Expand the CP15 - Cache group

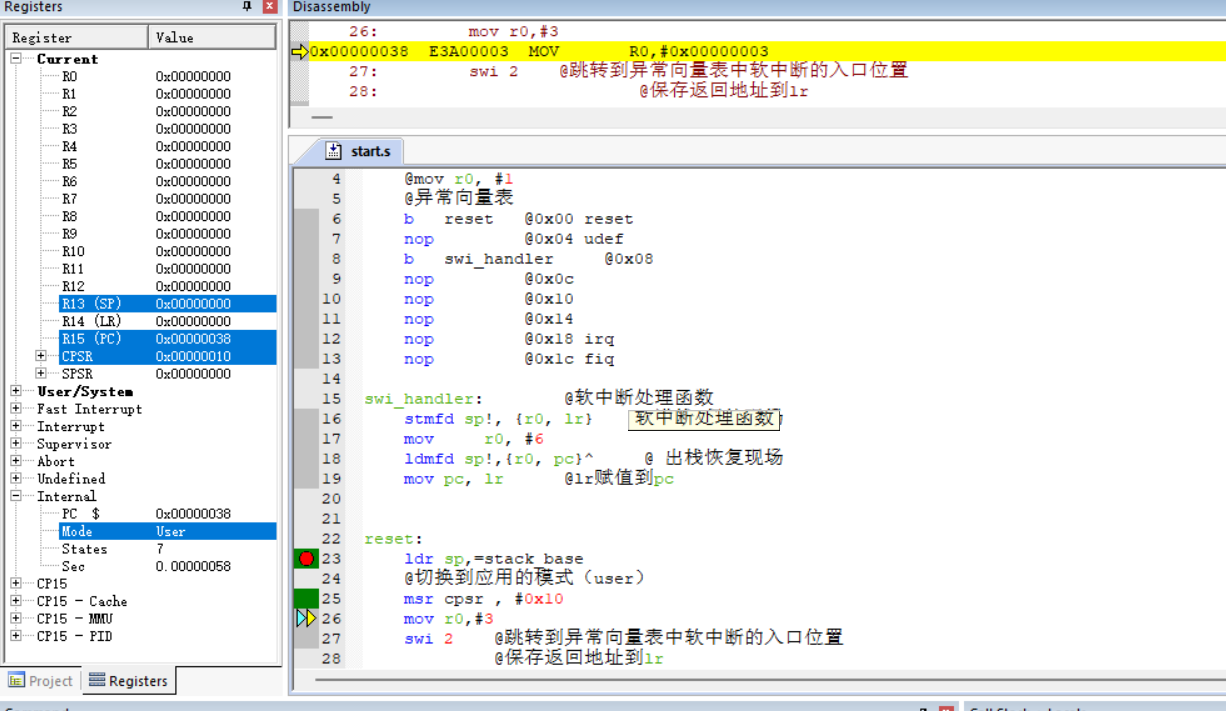click(16, 601)
